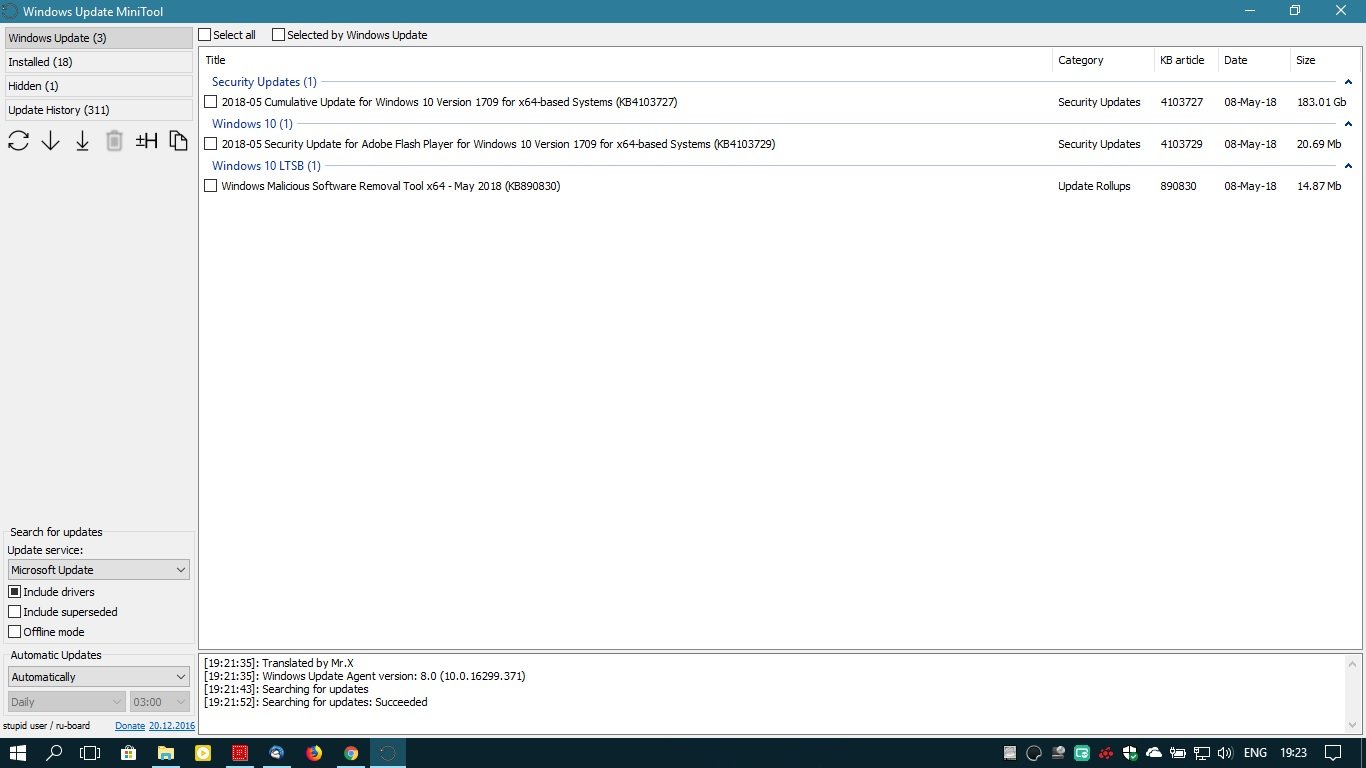1366x768 pixels.
Task: Select the Windows Malicious Software Removal Tool title
Action: pyautogui.click(x=391, y=186)
